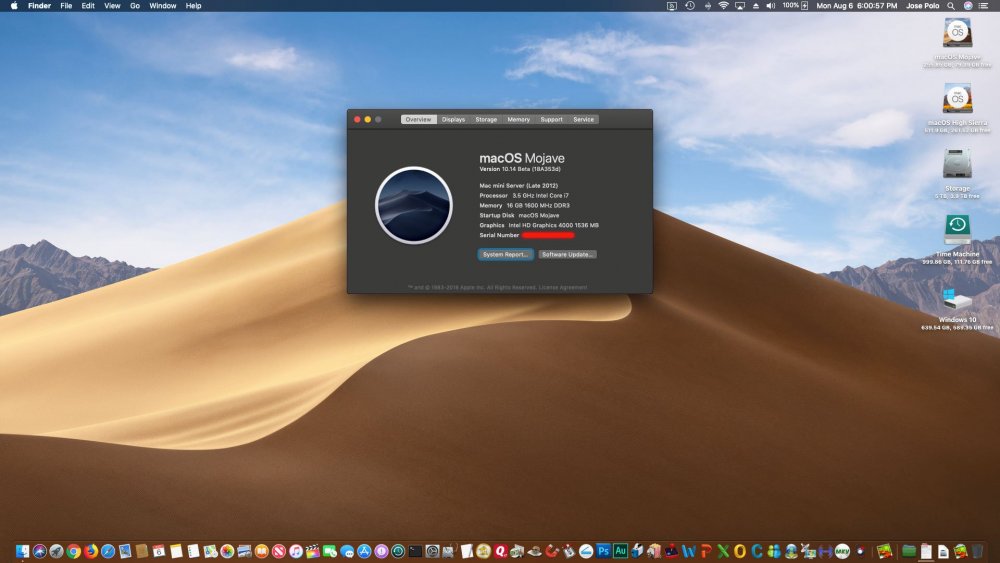Open Microsoft Excel in the Dock
Screen dimensions: 1000x563
(723, 551)
